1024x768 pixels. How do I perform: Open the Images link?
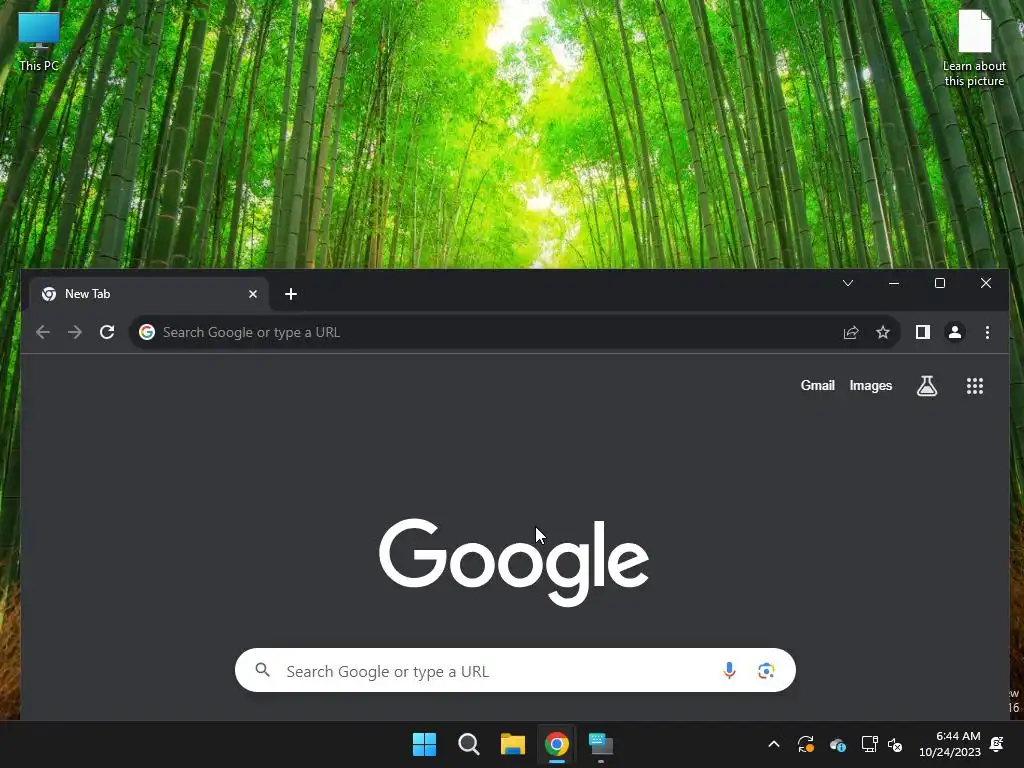coord(871,385)
